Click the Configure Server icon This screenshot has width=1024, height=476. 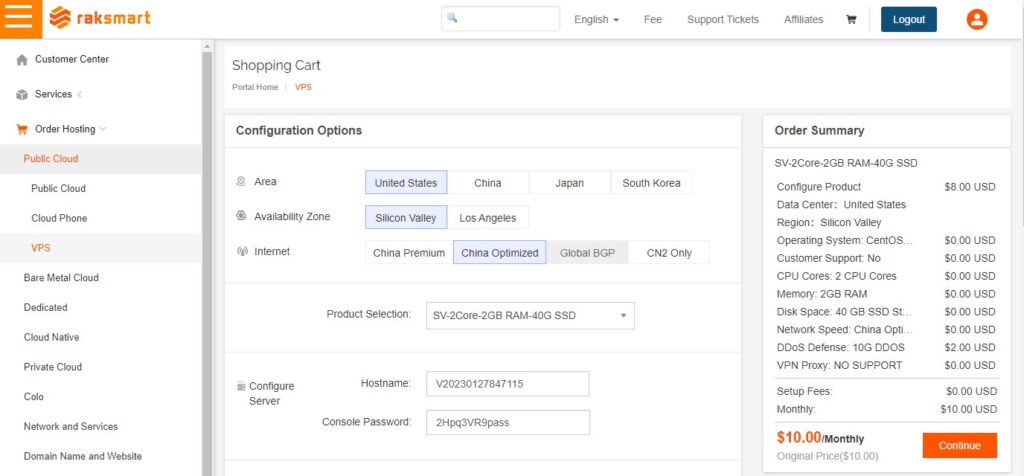pos(241,387)
